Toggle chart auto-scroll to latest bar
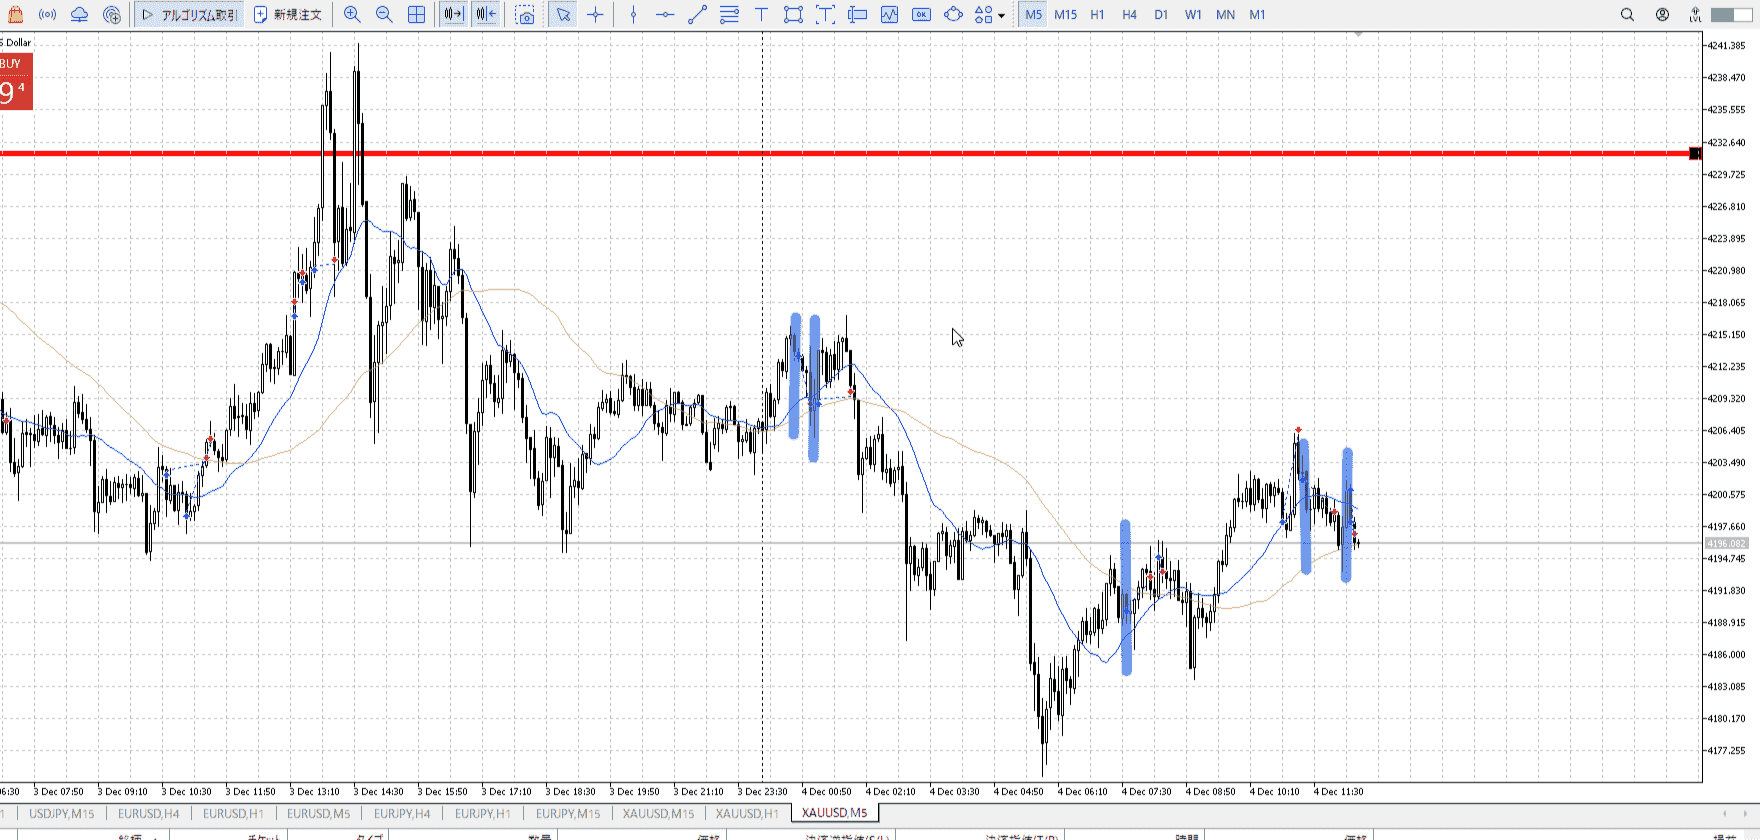Screen dimensions: 1760x840 tap(453, 15)
